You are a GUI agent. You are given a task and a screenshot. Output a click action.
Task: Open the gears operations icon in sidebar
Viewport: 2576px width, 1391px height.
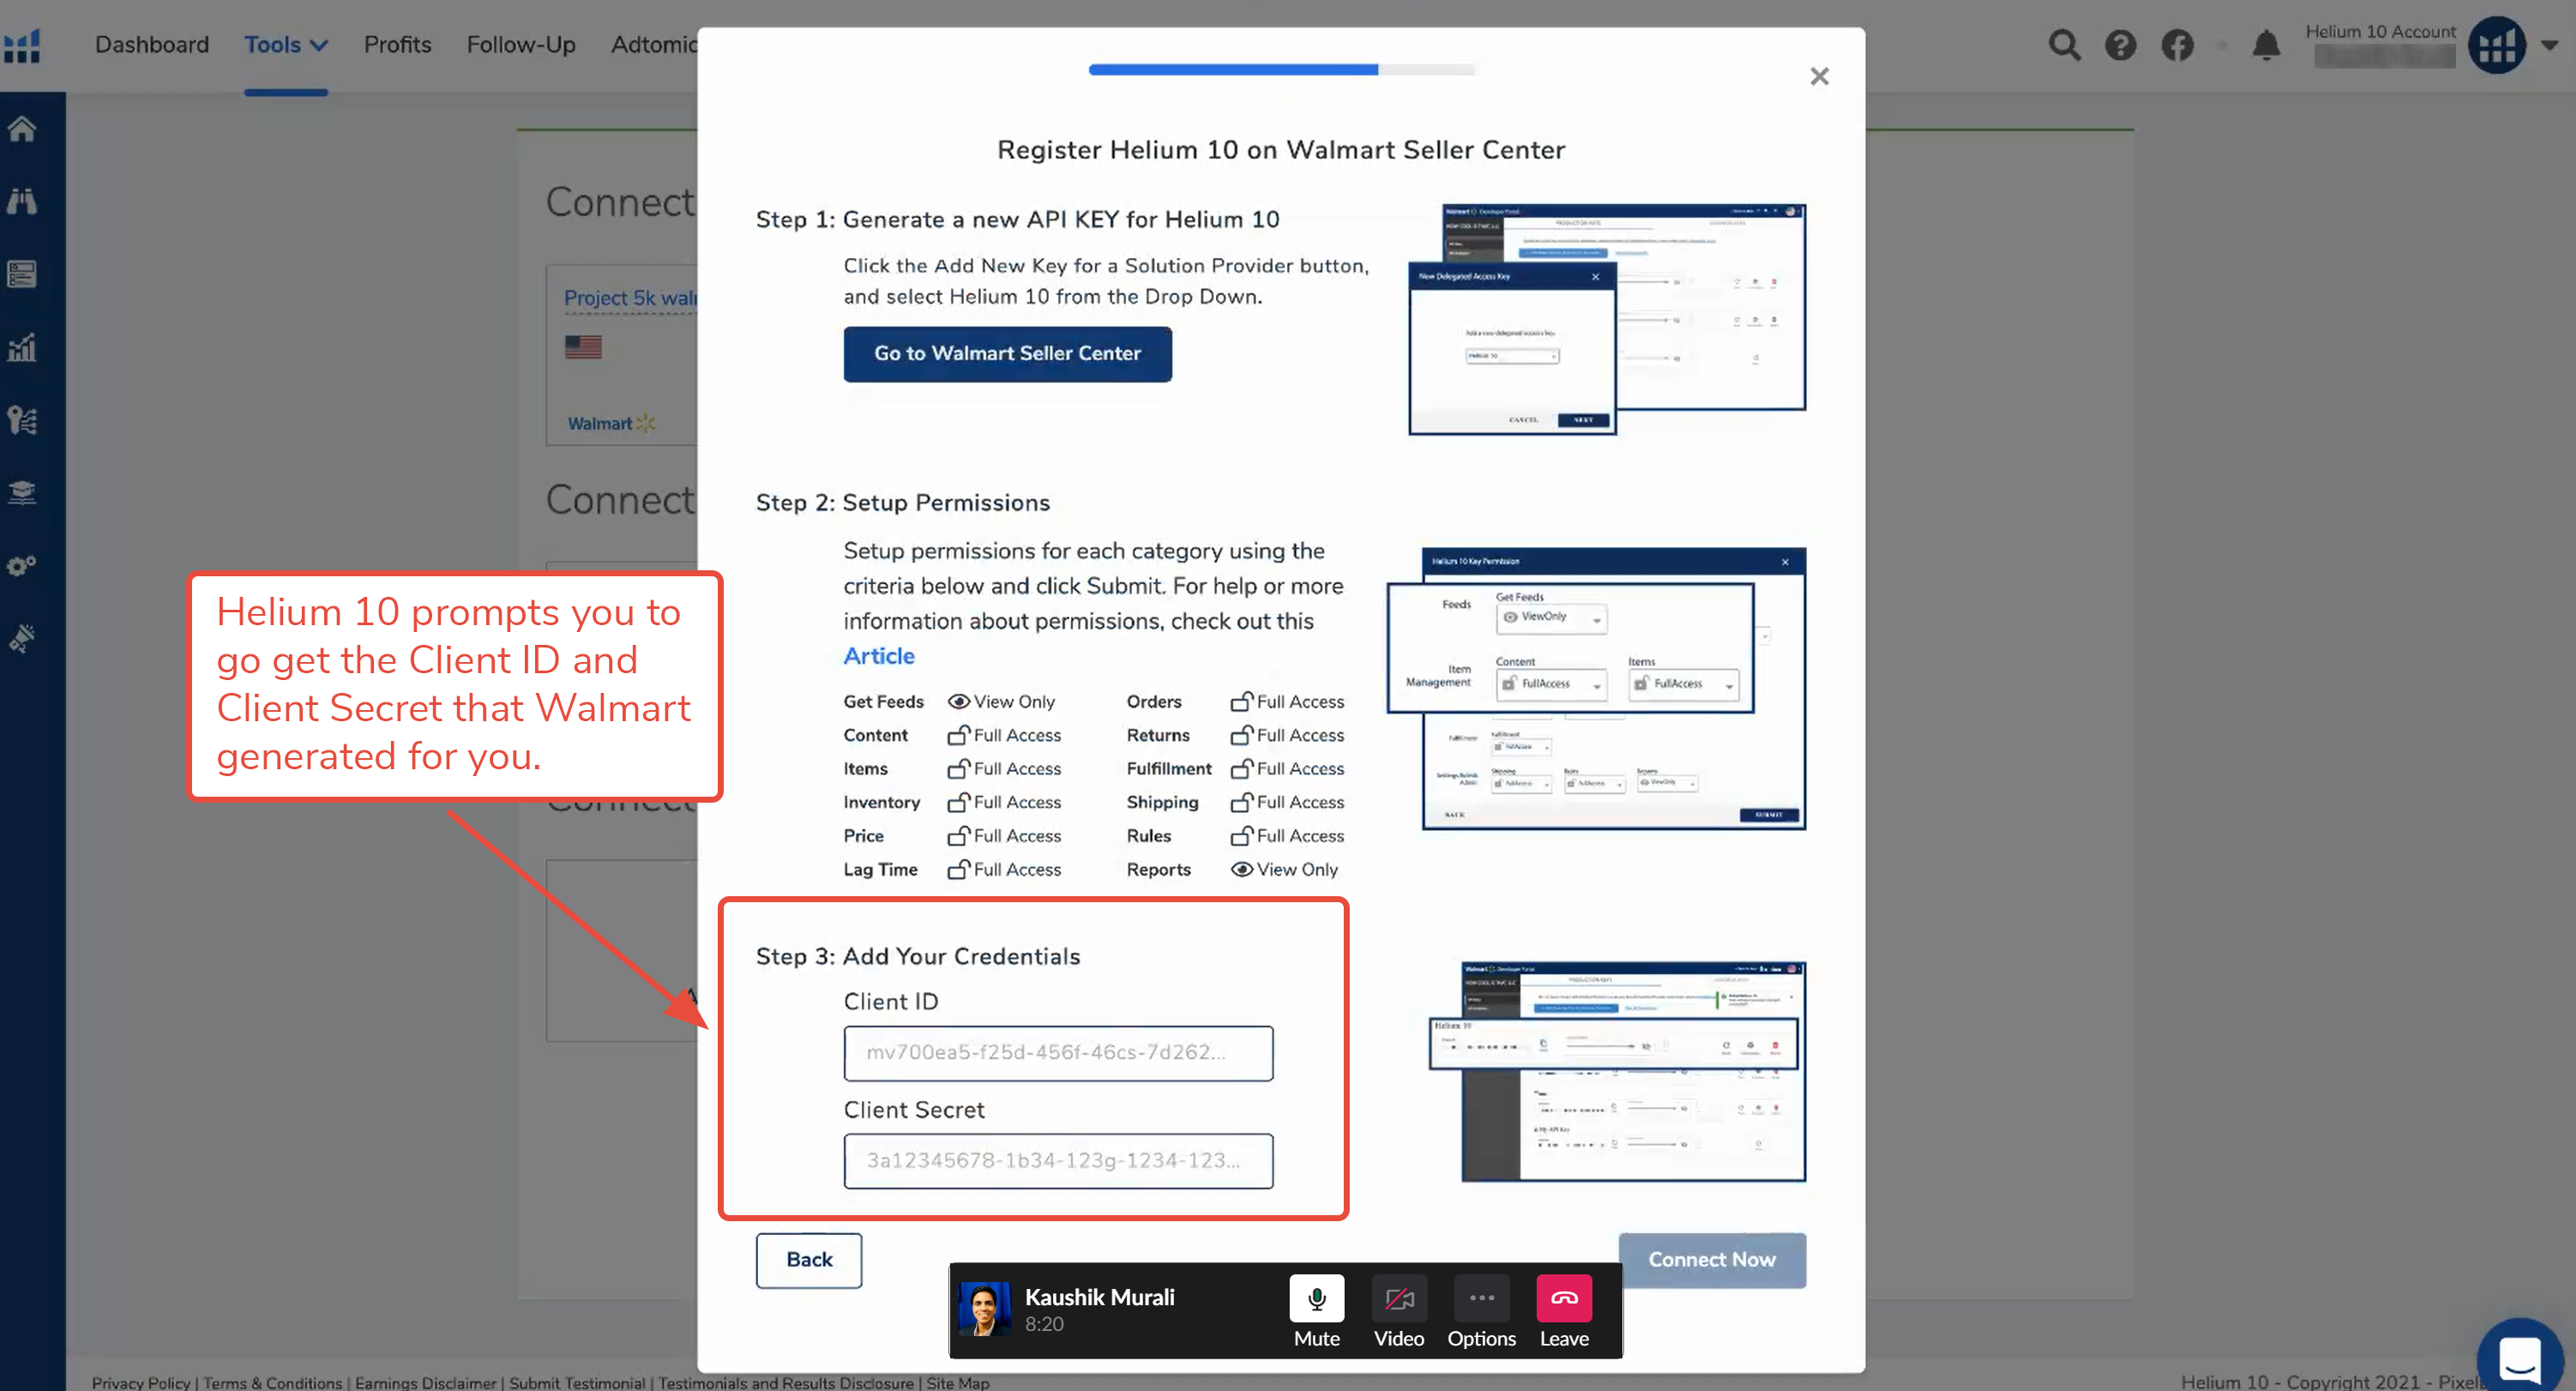coord(22,565)
